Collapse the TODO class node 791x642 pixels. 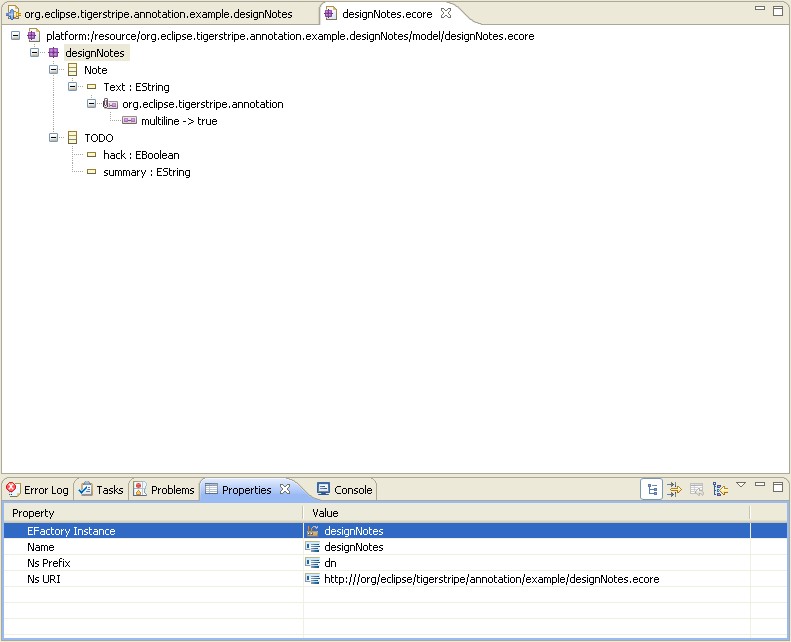[53, 137]
